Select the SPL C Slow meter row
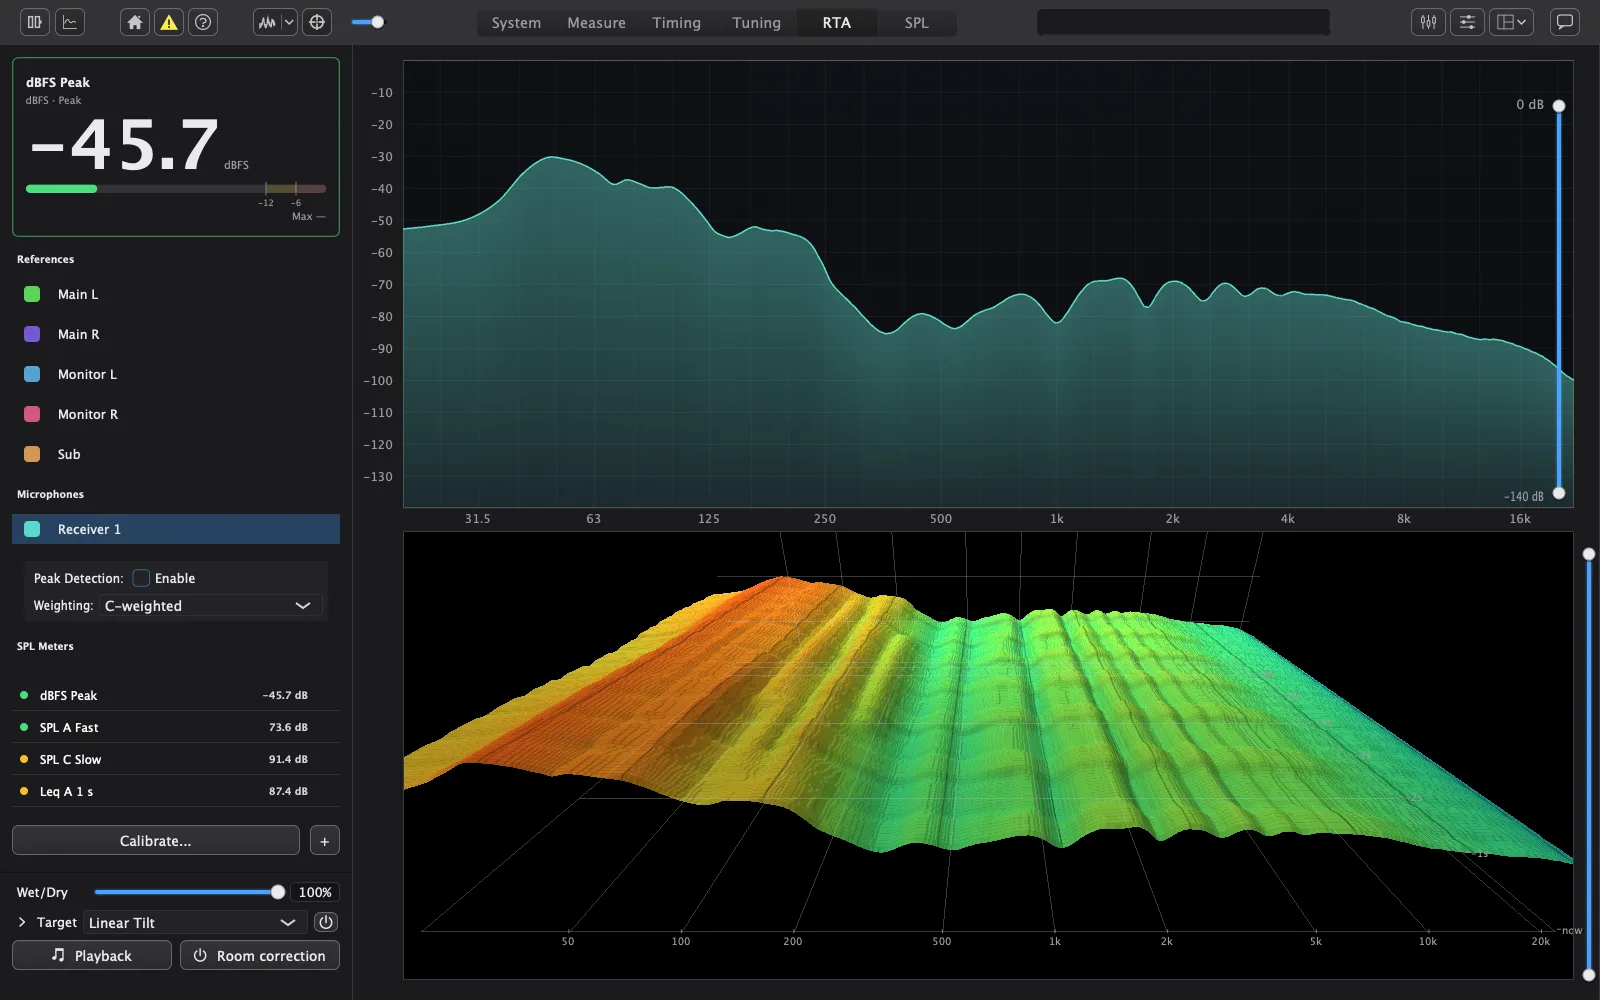 tap(176, 759)
